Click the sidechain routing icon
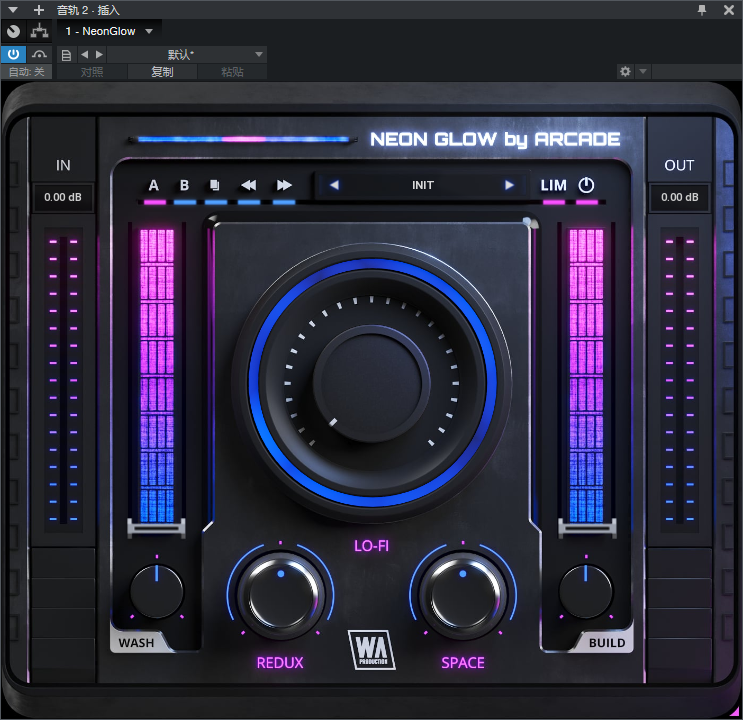Image resolution: width=743 pixels, height=720 pixels. coord(39,31)
